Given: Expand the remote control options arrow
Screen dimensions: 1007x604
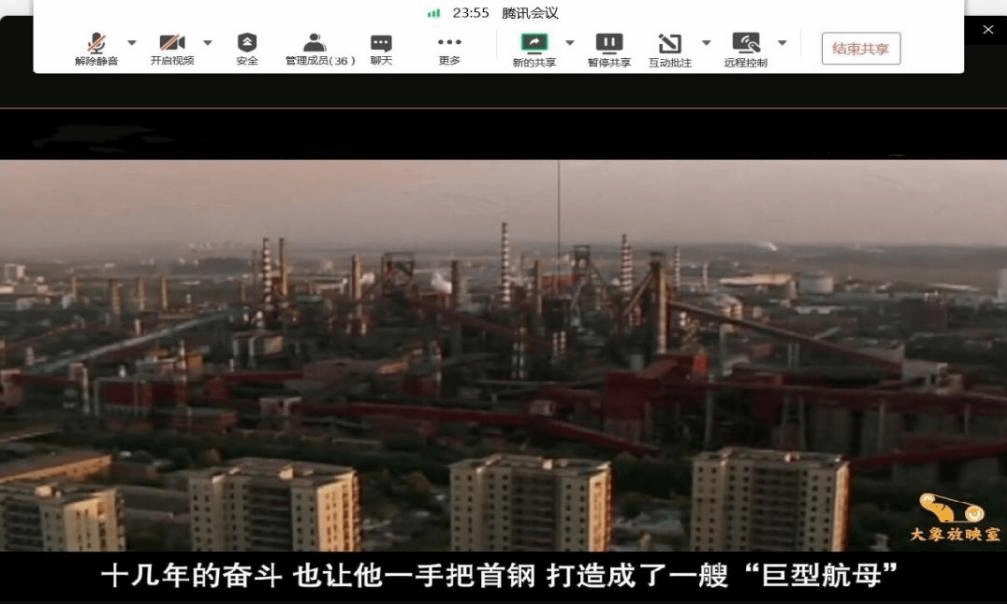Looking at the screenshot, I should pos(782,43).
